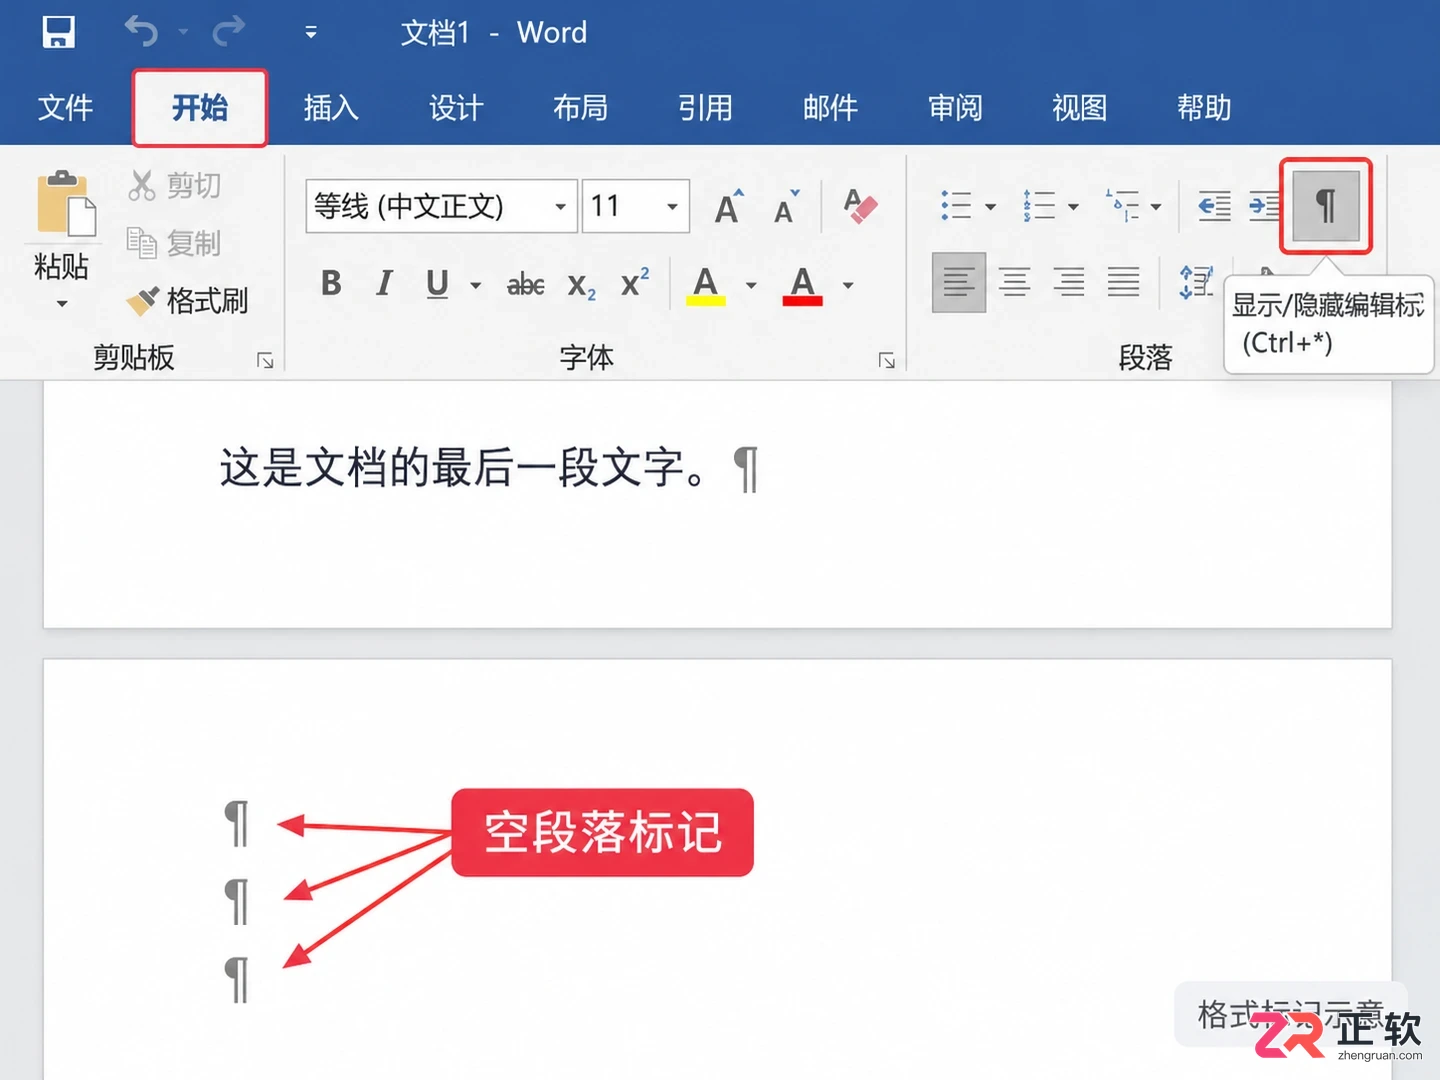Viewport: 1440px width, 1080px height.
Task: Open the numbering style dropdown
Action: [1074, 207]
